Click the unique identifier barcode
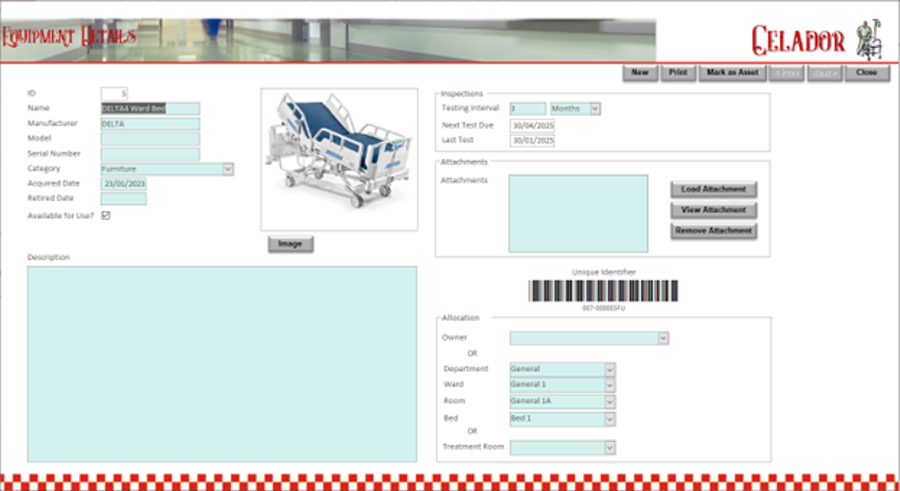The width and height of the screenshot is (900, 491). [603, 291]
